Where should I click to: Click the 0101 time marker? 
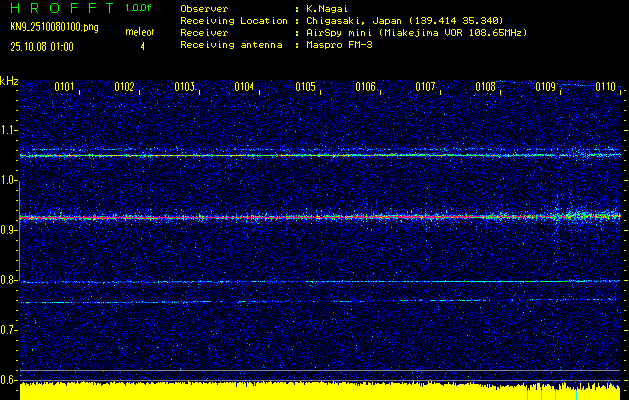point(64,87)
